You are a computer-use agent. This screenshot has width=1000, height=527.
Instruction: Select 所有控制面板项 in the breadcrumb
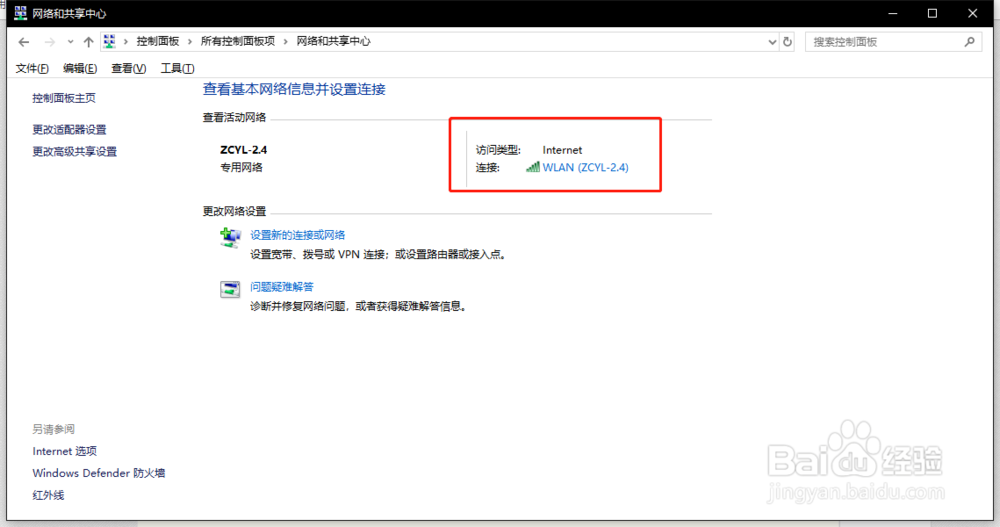(237, 41)
